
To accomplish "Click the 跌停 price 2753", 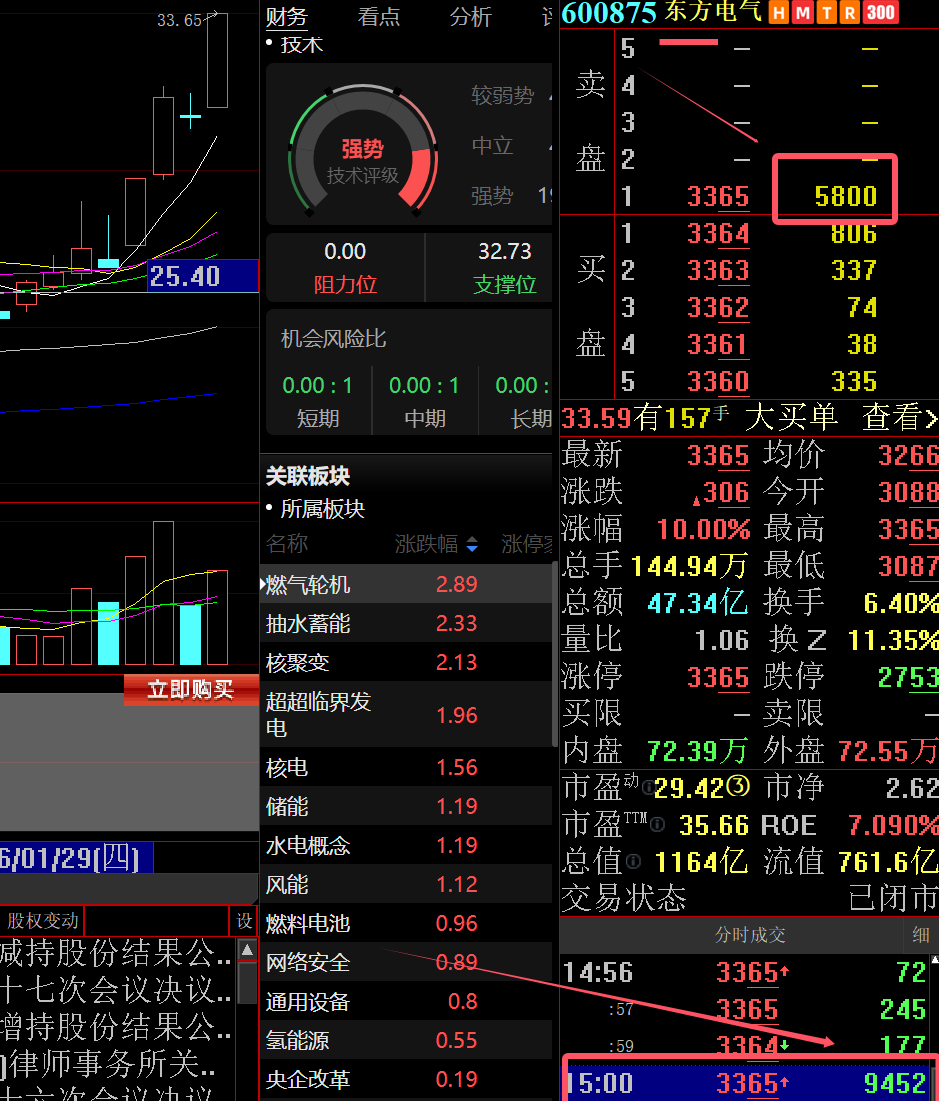I will click(x=907, y=678).
